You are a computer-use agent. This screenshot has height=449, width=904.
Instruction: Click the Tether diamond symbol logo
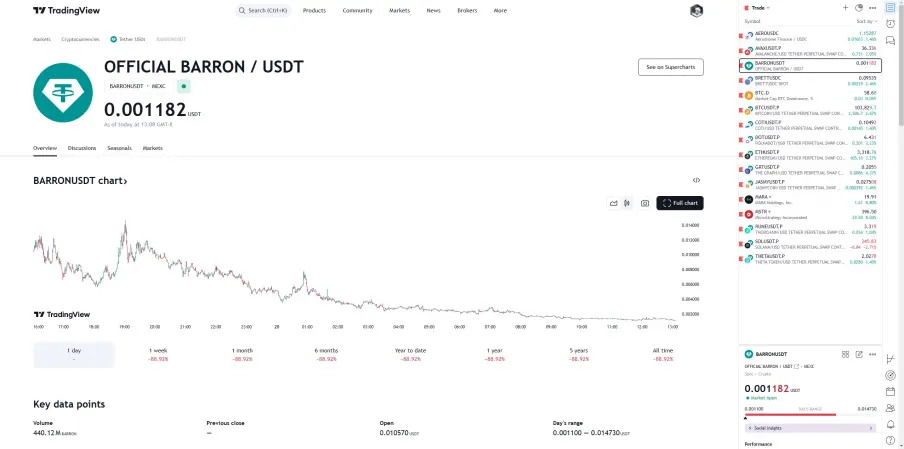[63, 92]
